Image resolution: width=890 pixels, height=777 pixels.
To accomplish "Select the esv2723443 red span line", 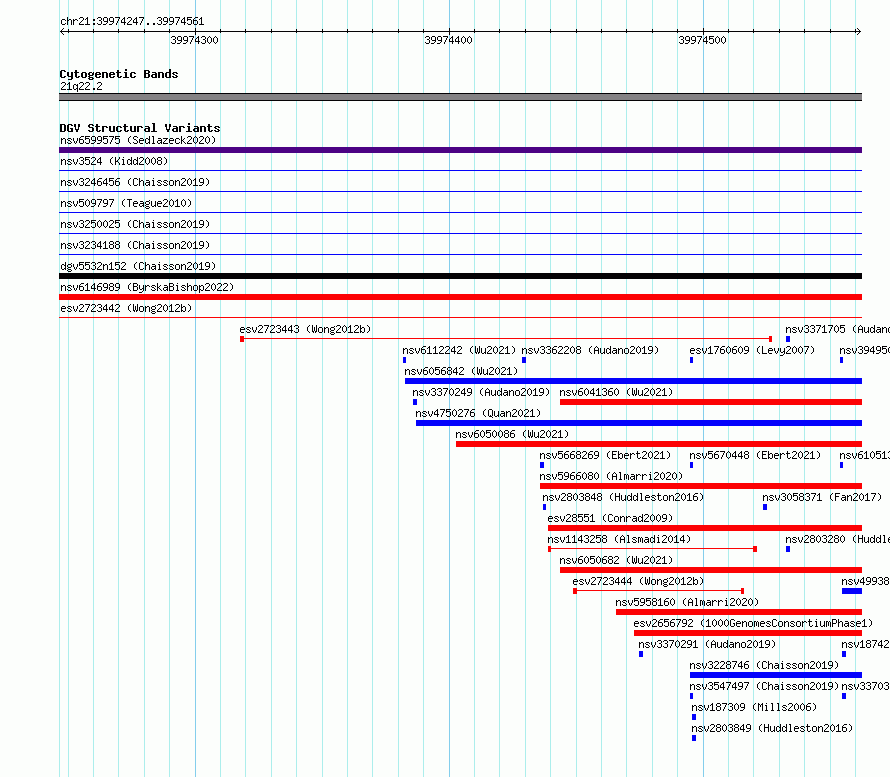I will coord(506,339).
